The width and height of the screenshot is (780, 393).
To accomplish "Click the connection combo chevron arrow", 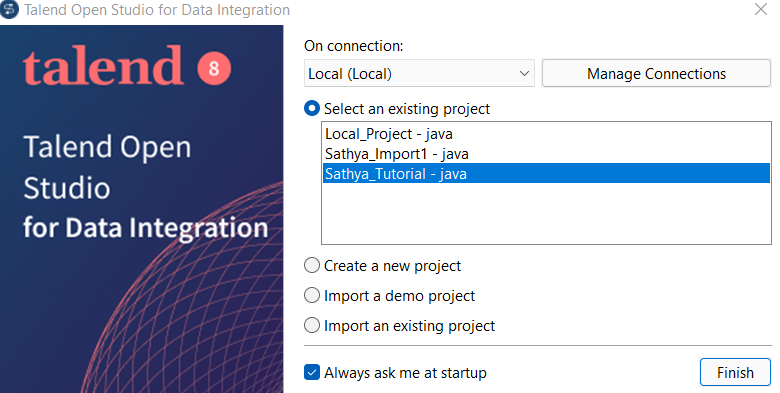I will pos(524,74).
